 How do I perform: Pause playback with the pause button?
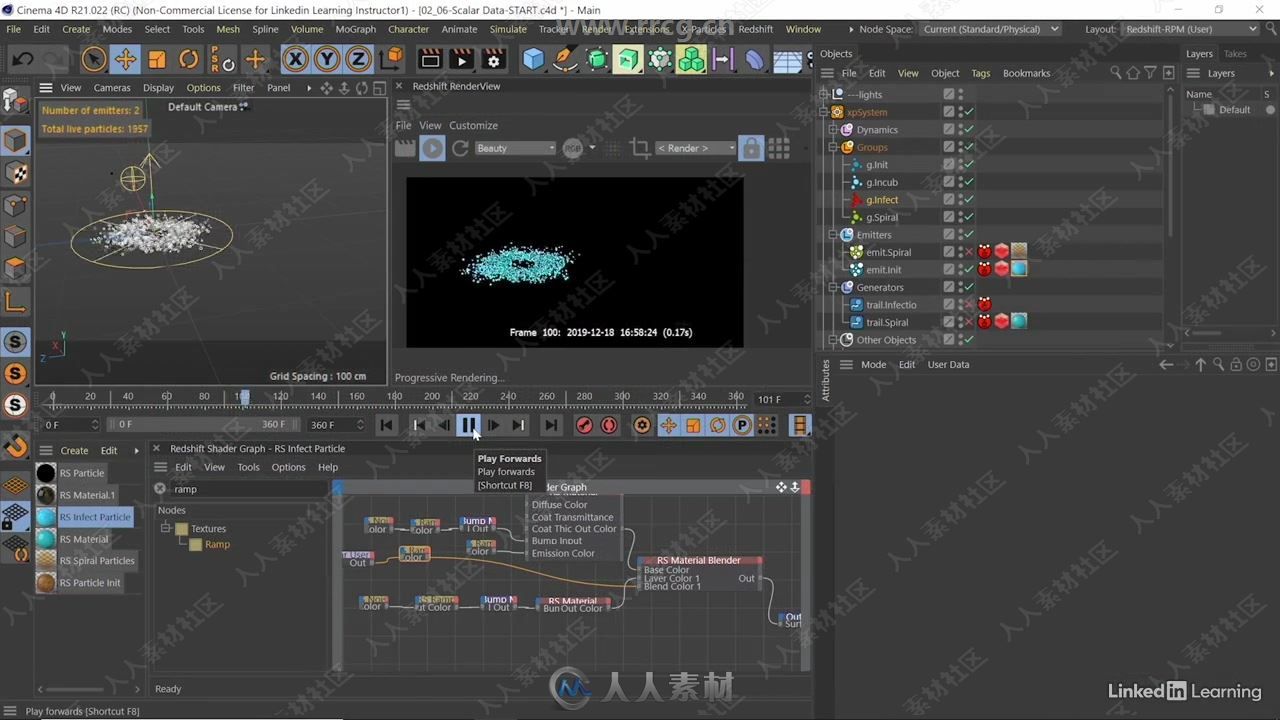468,425
